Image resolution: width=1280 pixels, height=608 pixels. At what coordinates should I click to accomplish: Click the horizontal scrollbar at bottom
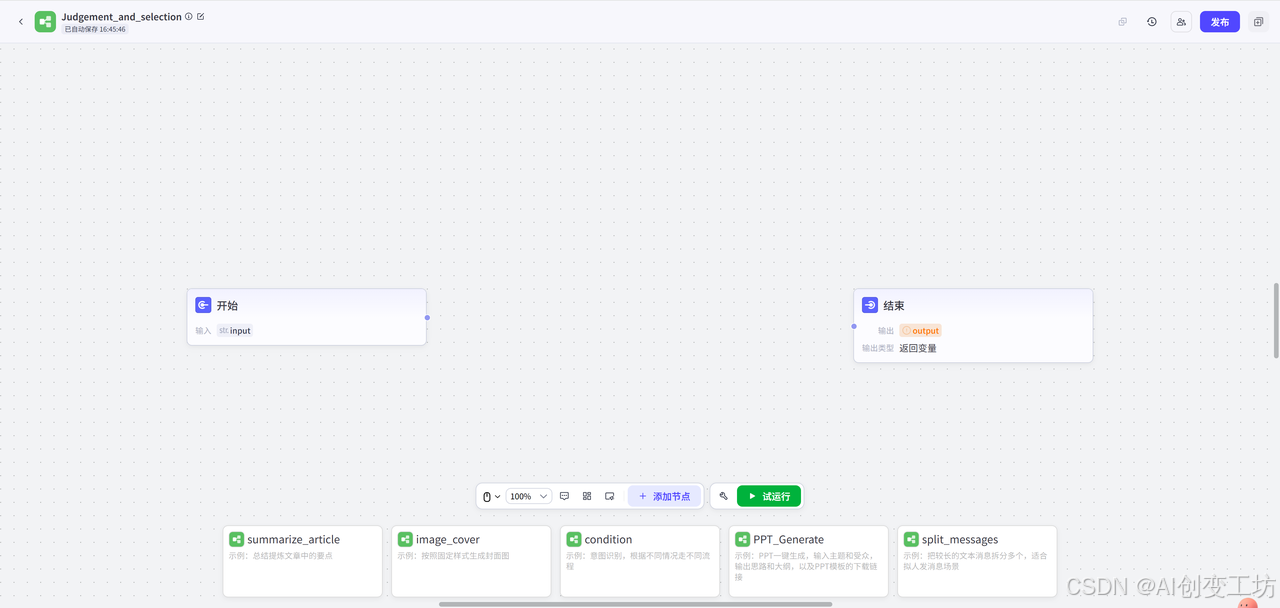pos(635,604)
